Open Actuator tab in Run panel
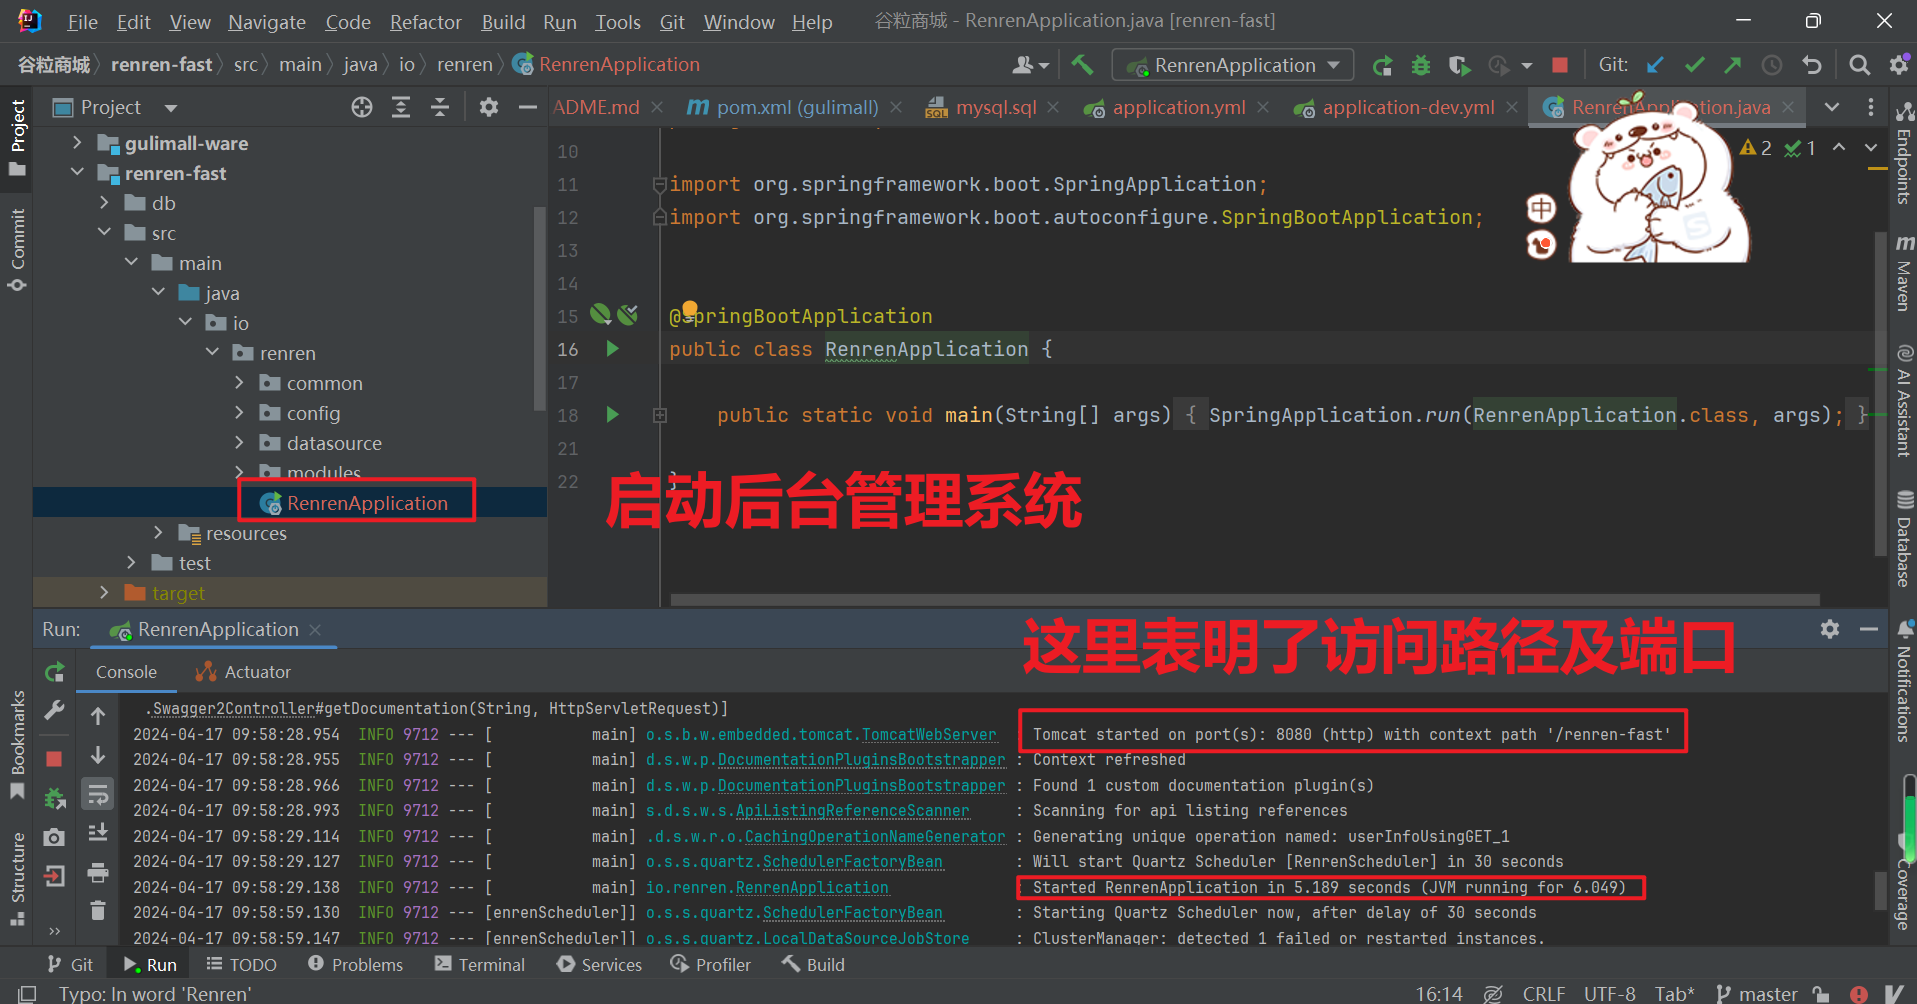This screenshot has height=1004, width=1917. click(x=243, y=672)
